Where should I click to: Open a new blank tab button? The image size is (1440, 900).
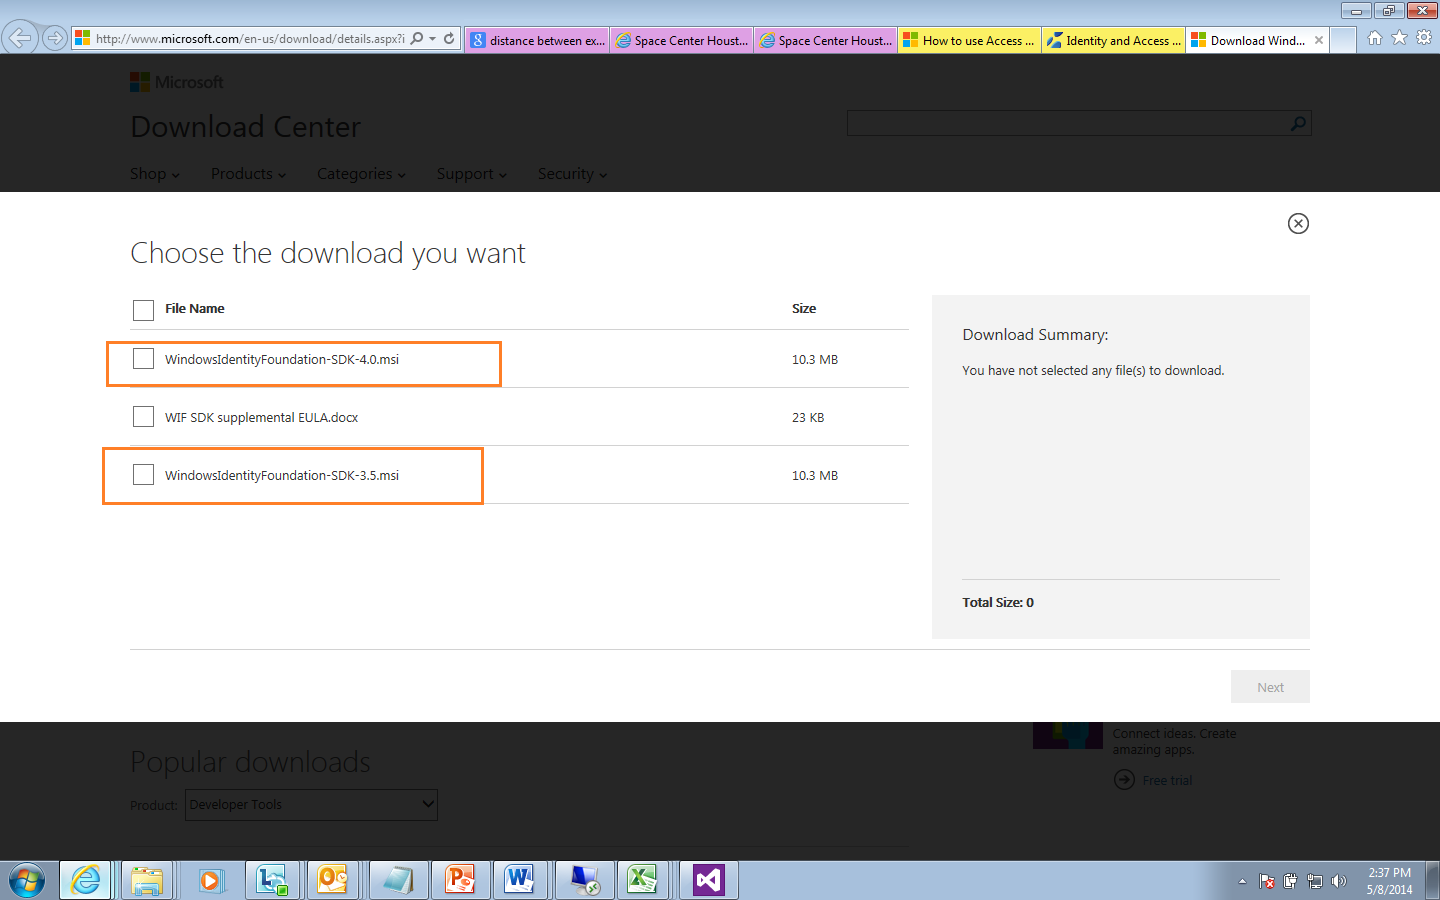pyautogui.click(x=1344, y=40)
